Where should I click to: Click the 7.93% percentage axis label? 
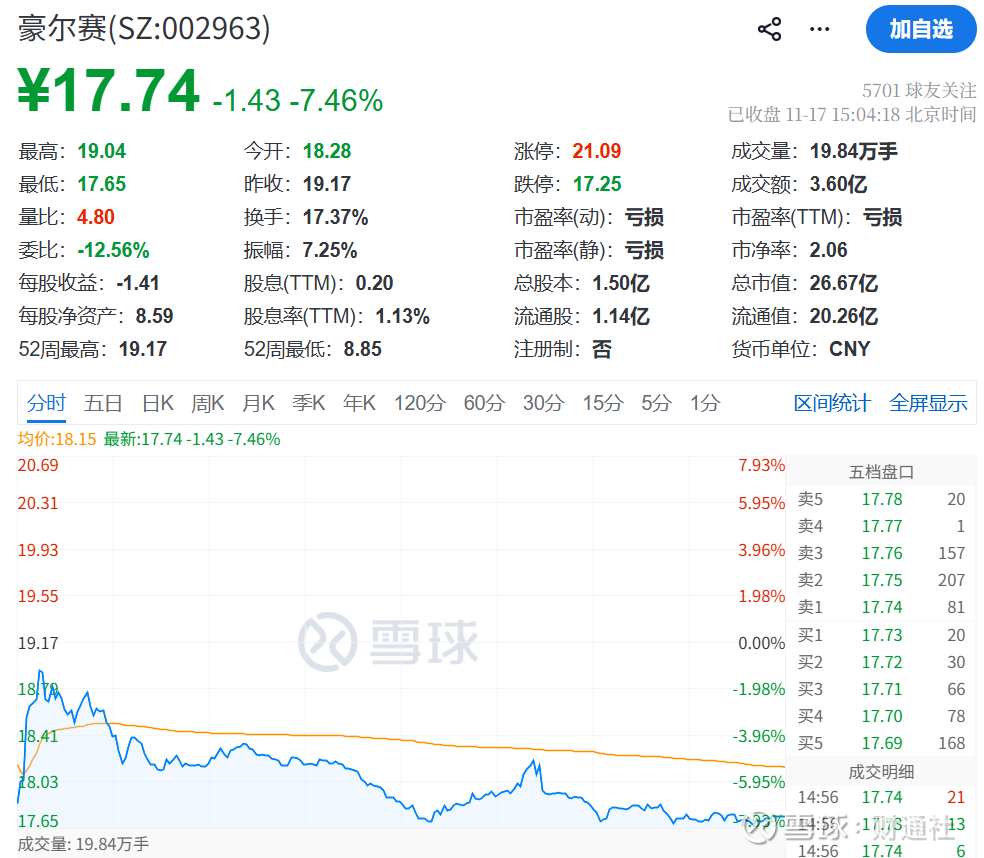[x=761, y=465]
